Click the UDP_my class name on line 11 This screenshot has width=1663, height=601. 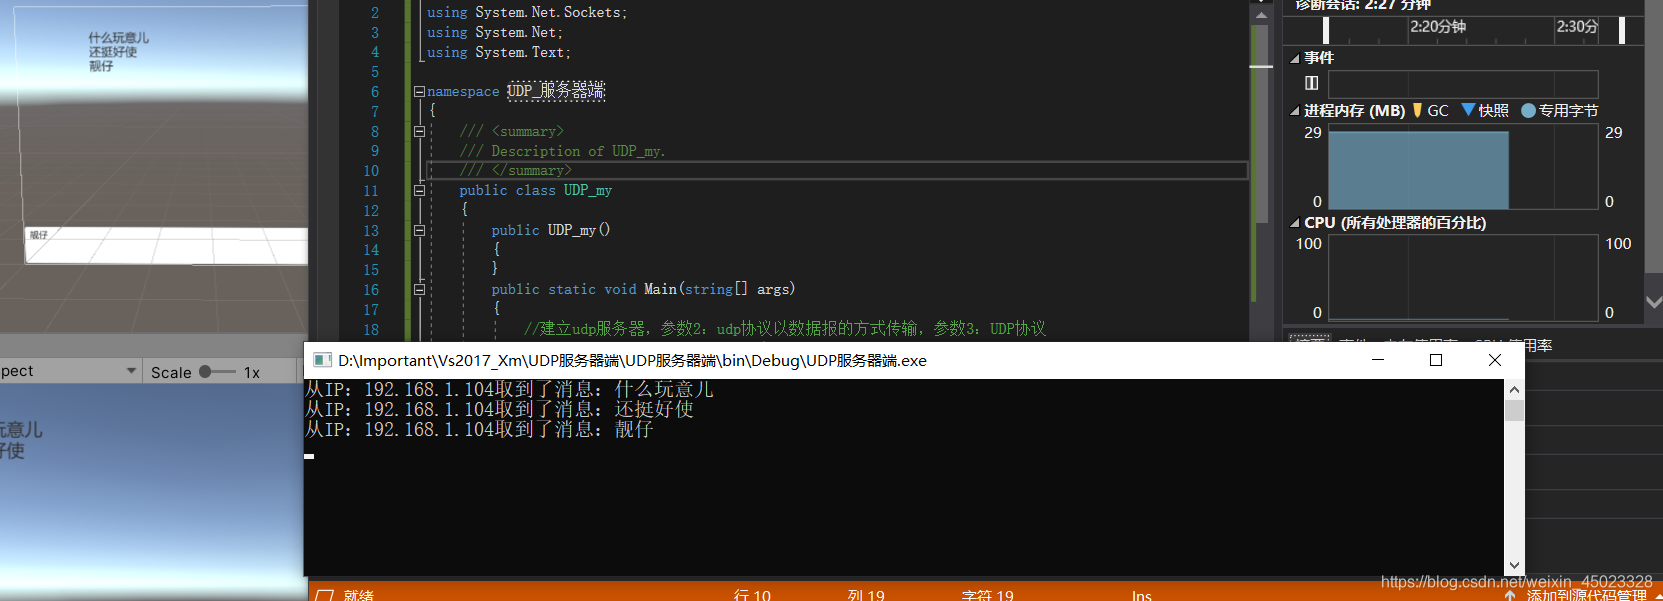[588, 190]
